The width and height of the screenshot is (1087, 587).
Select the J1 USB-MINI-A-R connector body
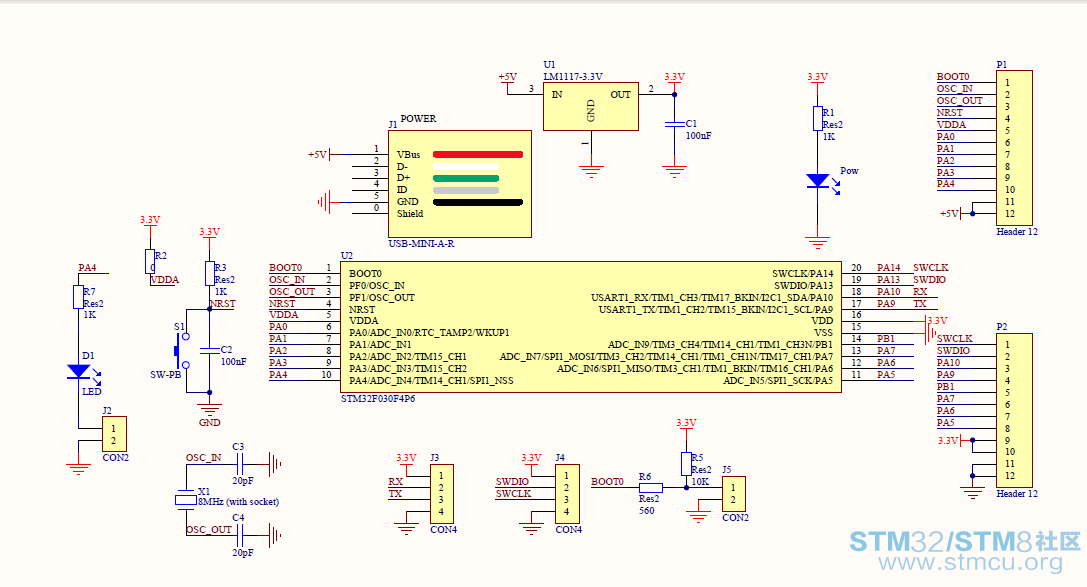pos(460,184)
